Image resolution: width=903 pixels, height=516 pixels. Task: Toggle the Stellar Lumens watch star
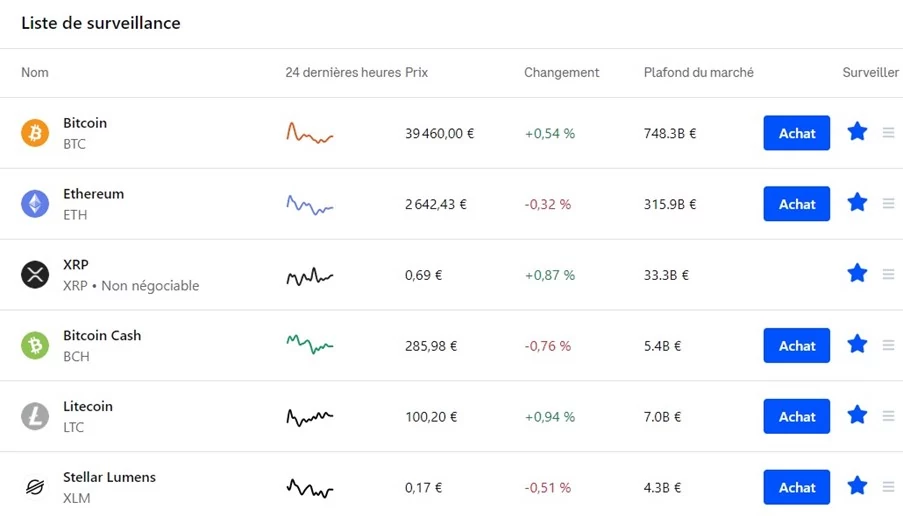(858, 486)
